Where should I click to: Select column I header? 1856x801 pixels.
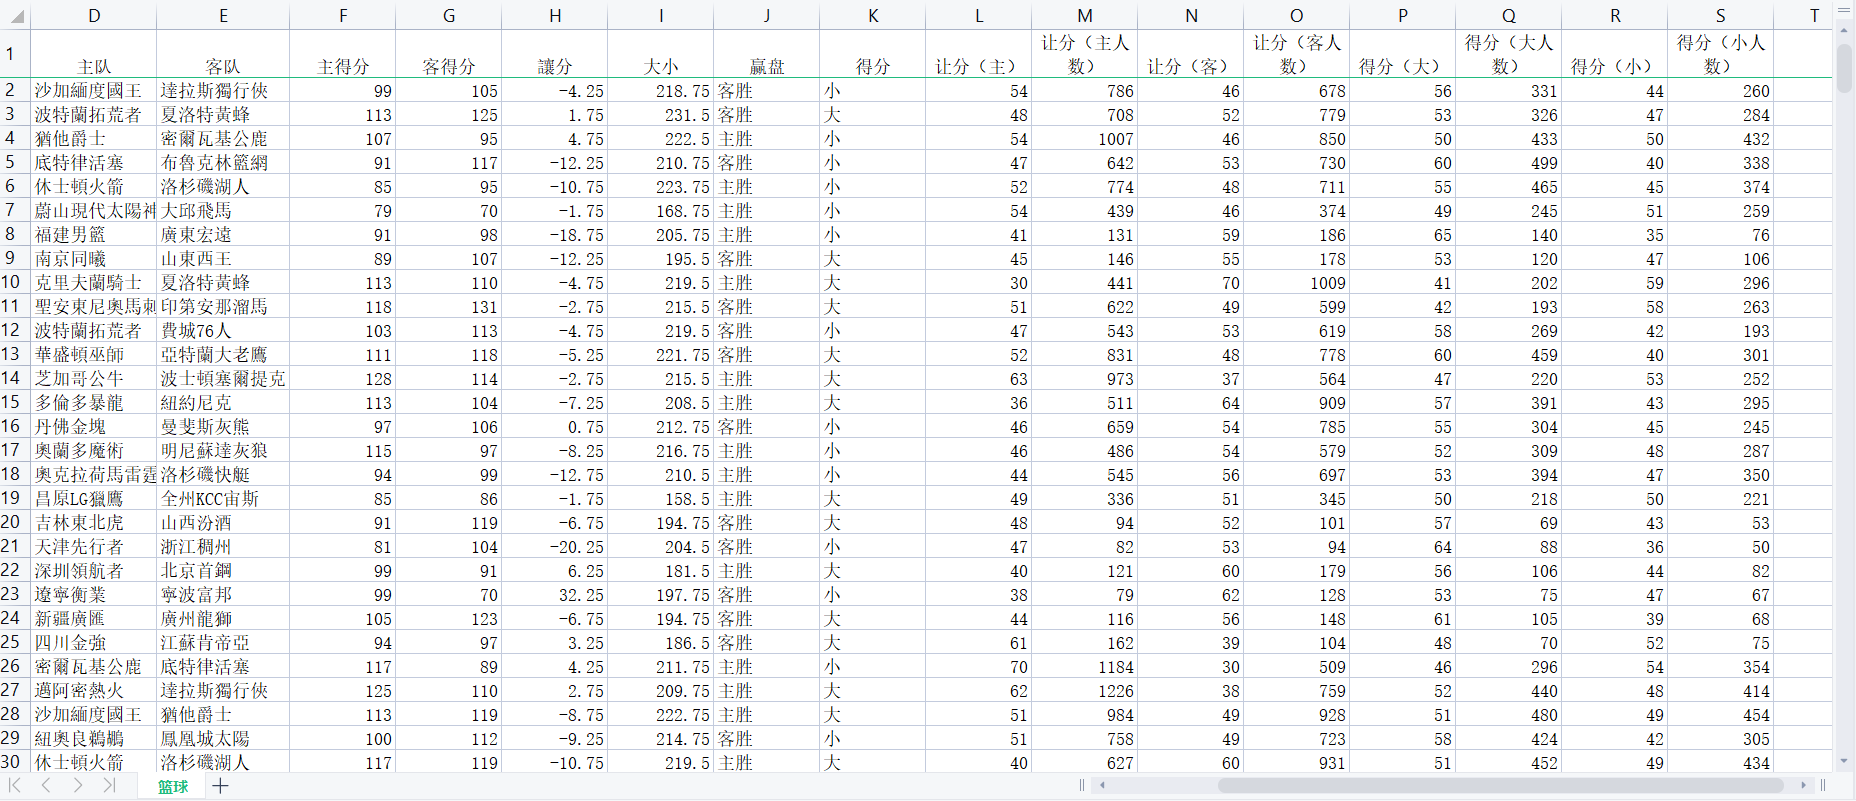click(x=661, y=16)
